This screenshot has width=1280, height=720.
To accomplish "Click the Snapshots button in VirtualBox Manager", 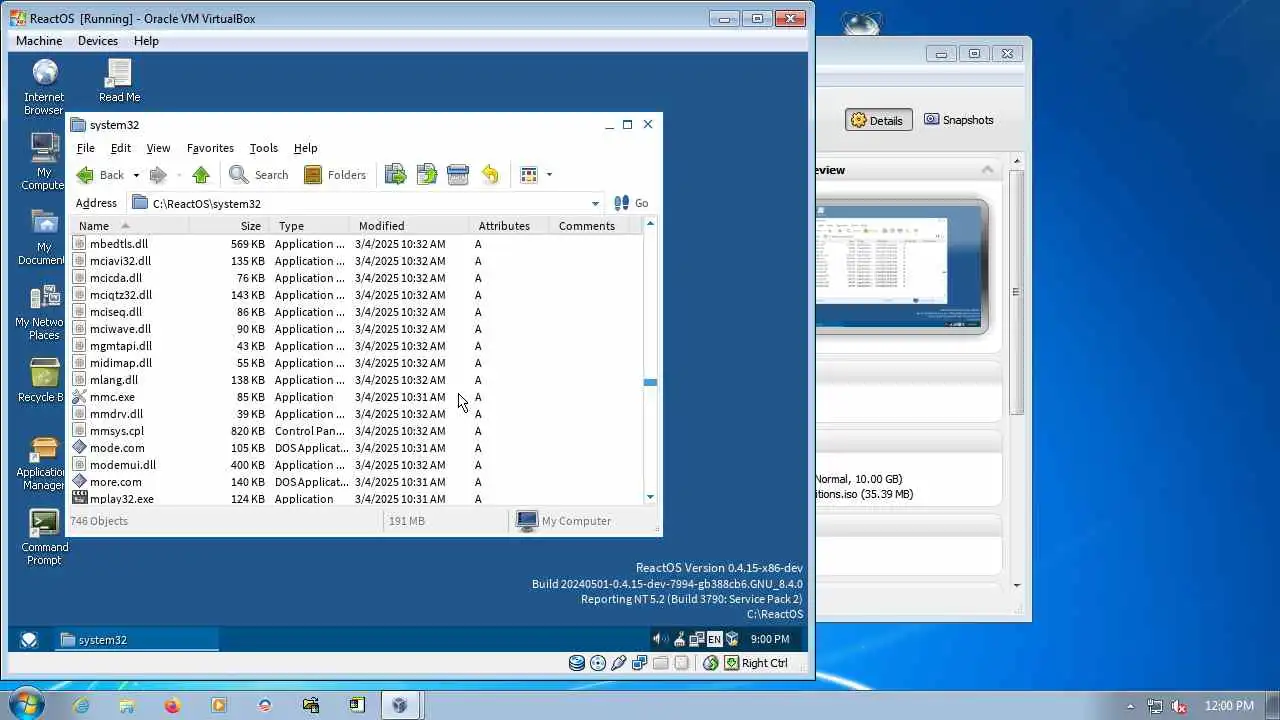I will point(959,120).
